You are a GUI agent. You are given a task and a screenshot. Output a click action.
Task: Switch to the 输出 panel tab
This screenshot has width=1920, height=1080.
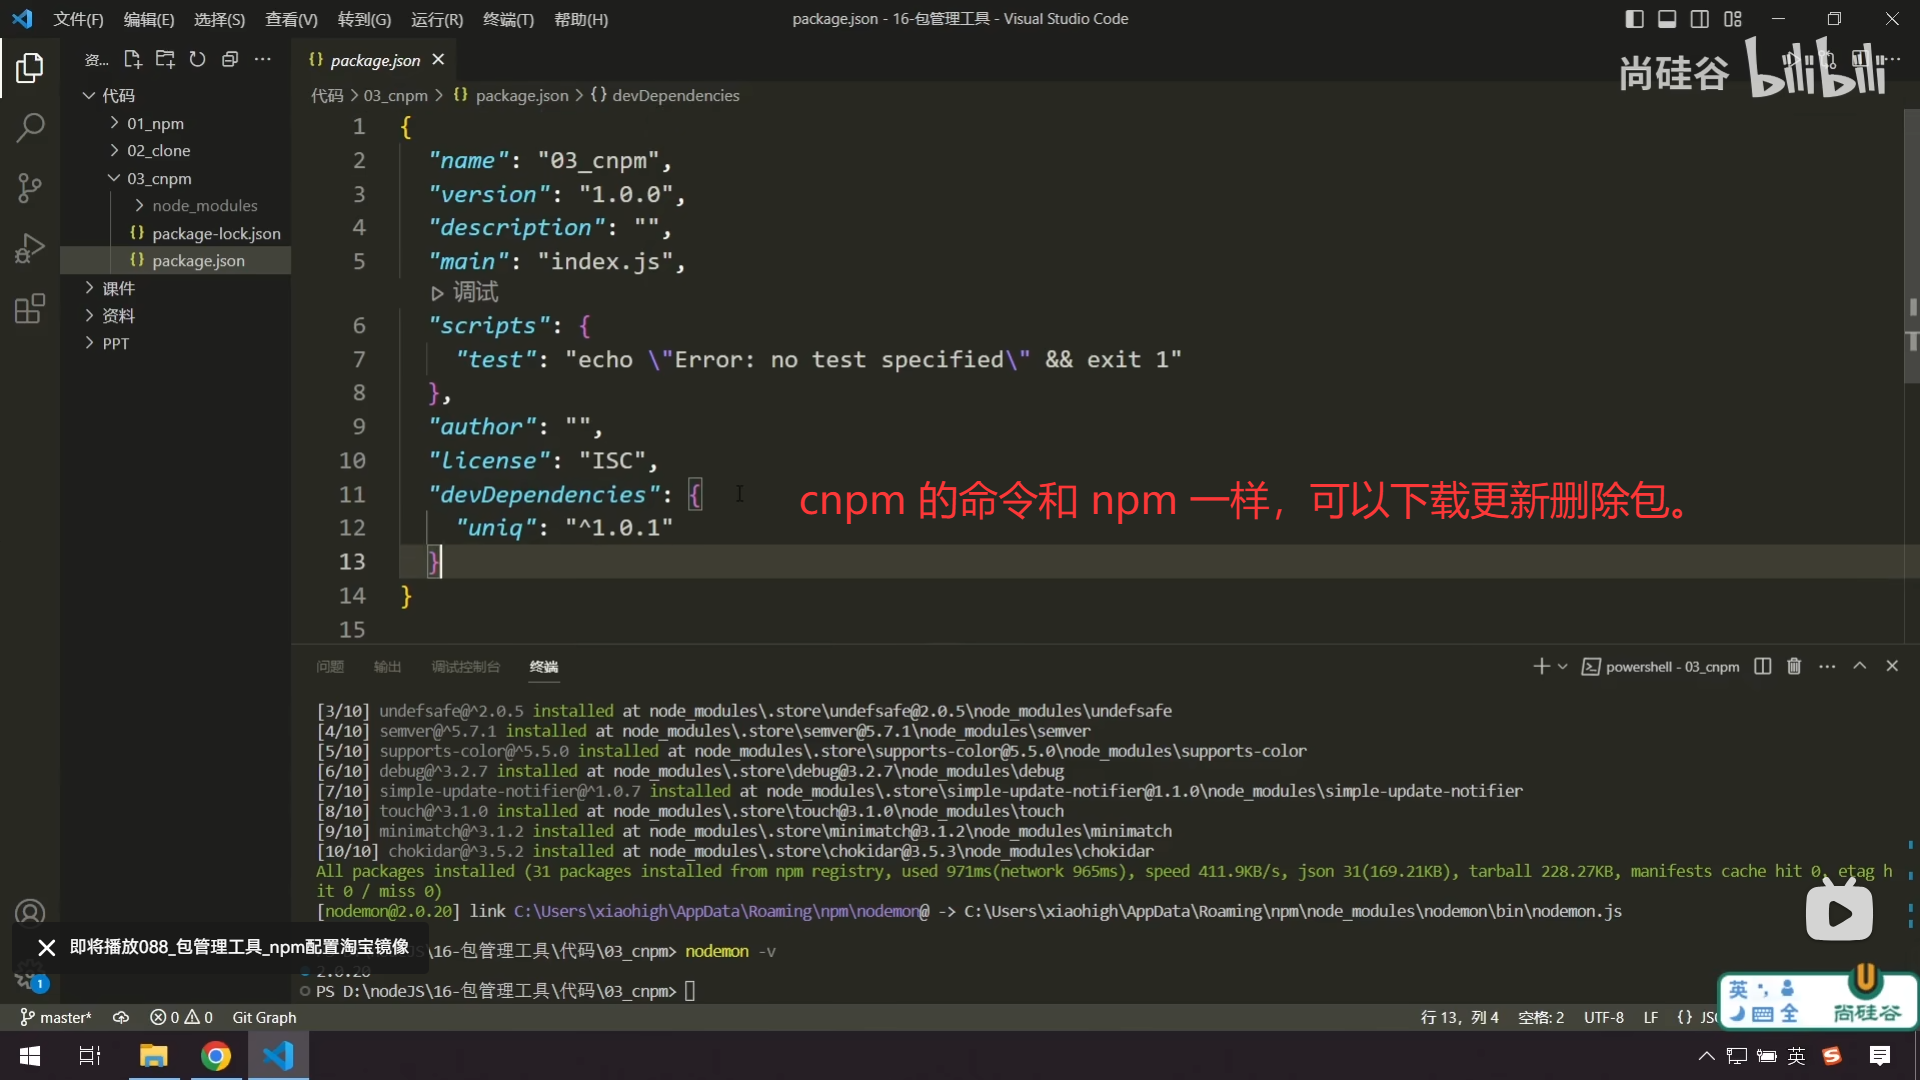point(387,667)
